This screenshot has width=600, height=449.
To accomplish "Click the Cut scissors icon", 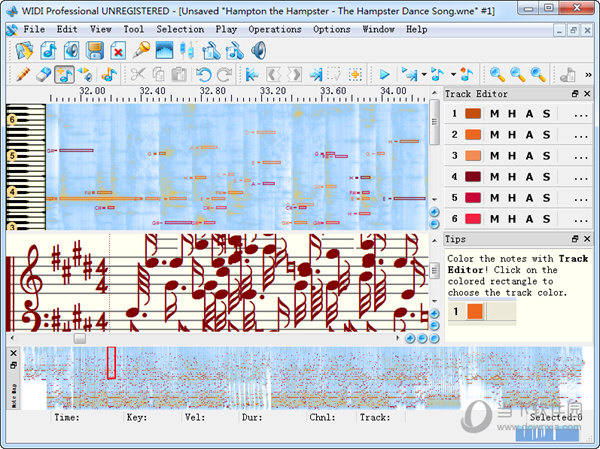I will pos(138,75).
